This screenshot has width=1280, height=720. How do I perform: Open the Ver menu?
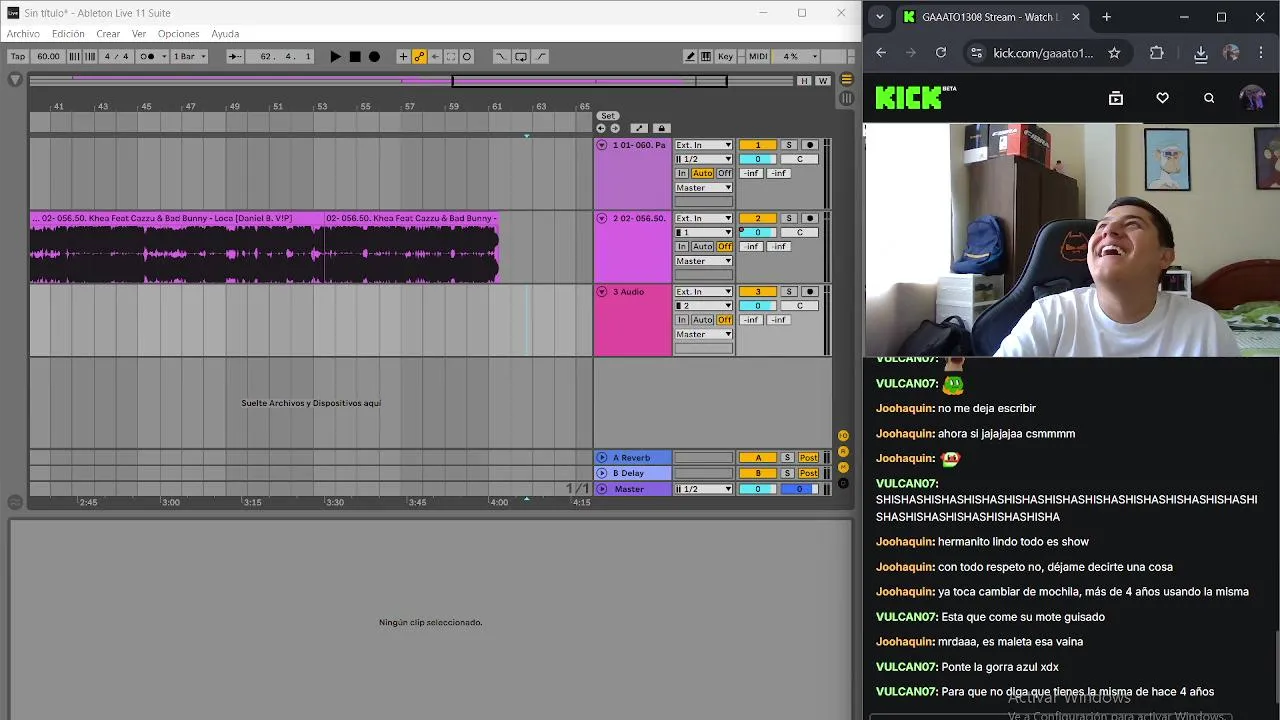139,34
